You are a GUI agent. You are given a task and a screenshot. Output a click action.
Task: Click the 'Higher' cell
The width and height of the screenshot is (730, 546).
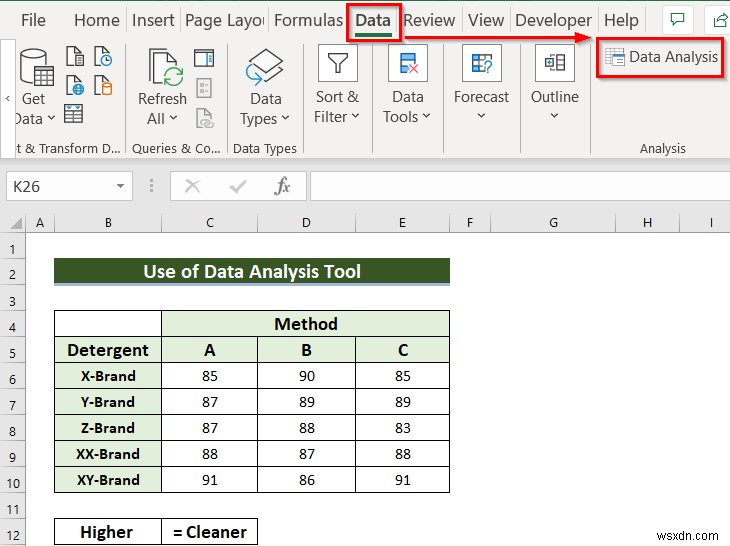click(108, 532)
